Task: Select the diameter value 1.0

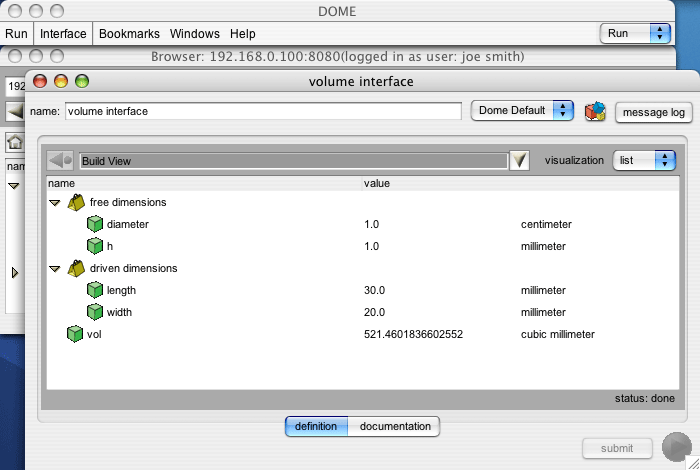Action: point(371,224)
